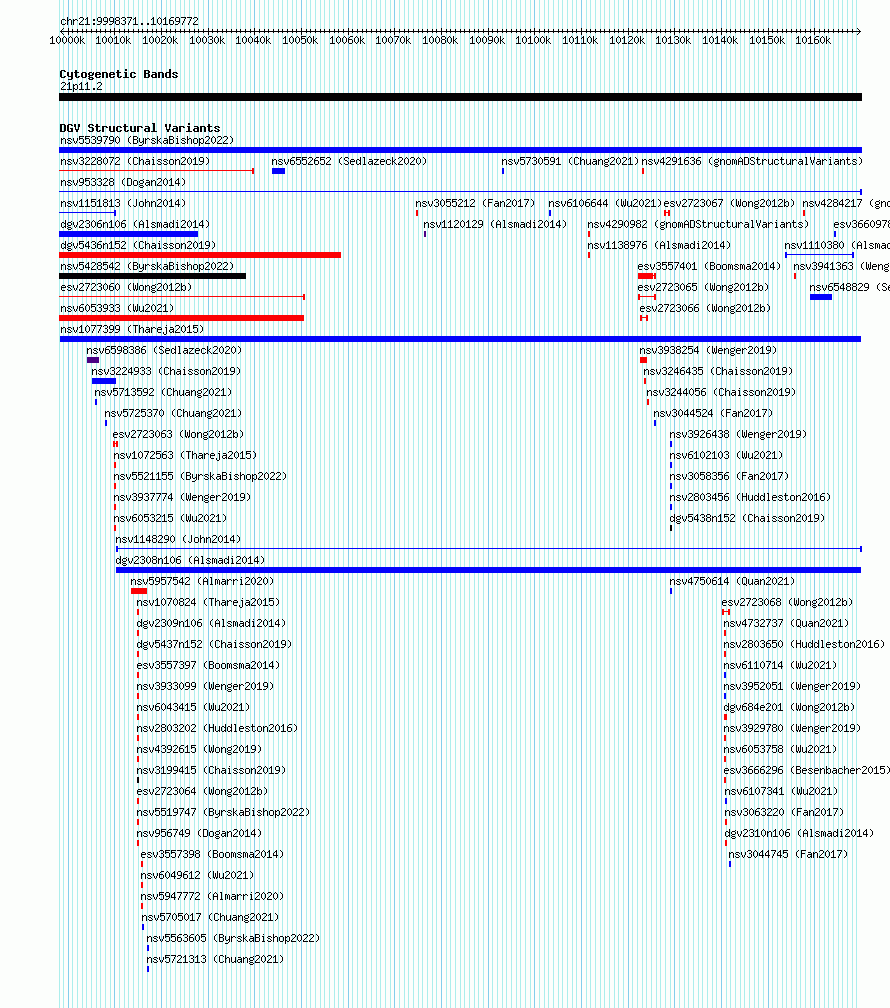Open nsv6107341 (Wu2021) variant

click(781, 791)
